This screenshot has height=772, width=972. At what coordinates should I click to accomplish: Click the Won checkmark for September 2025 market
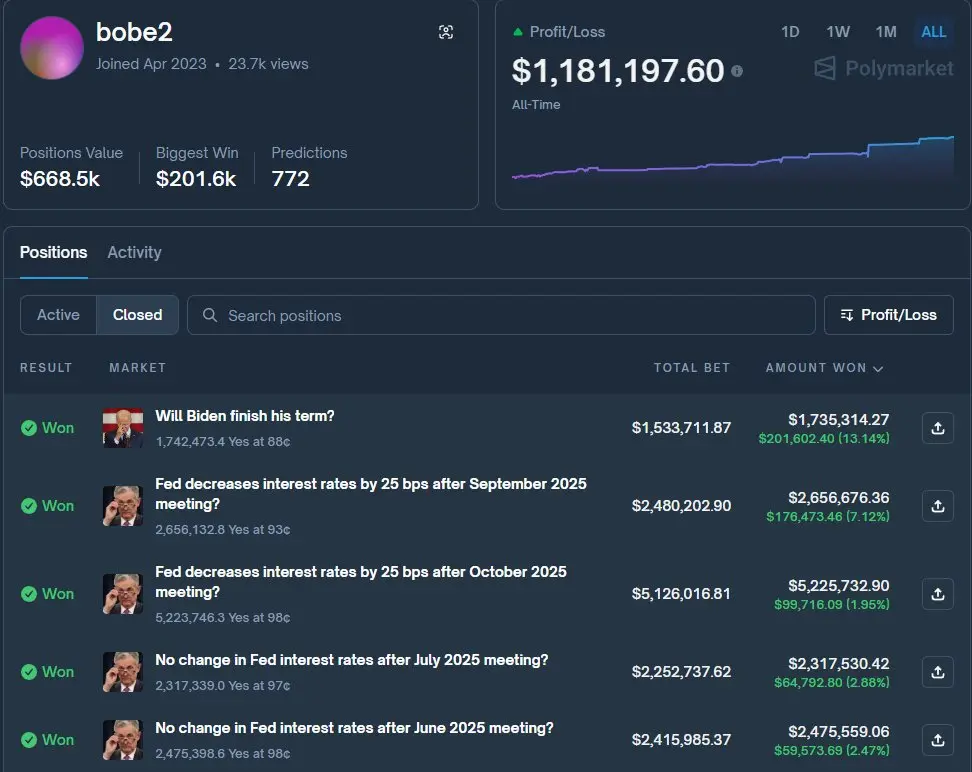pyautogui.click(x=29, y=506)
